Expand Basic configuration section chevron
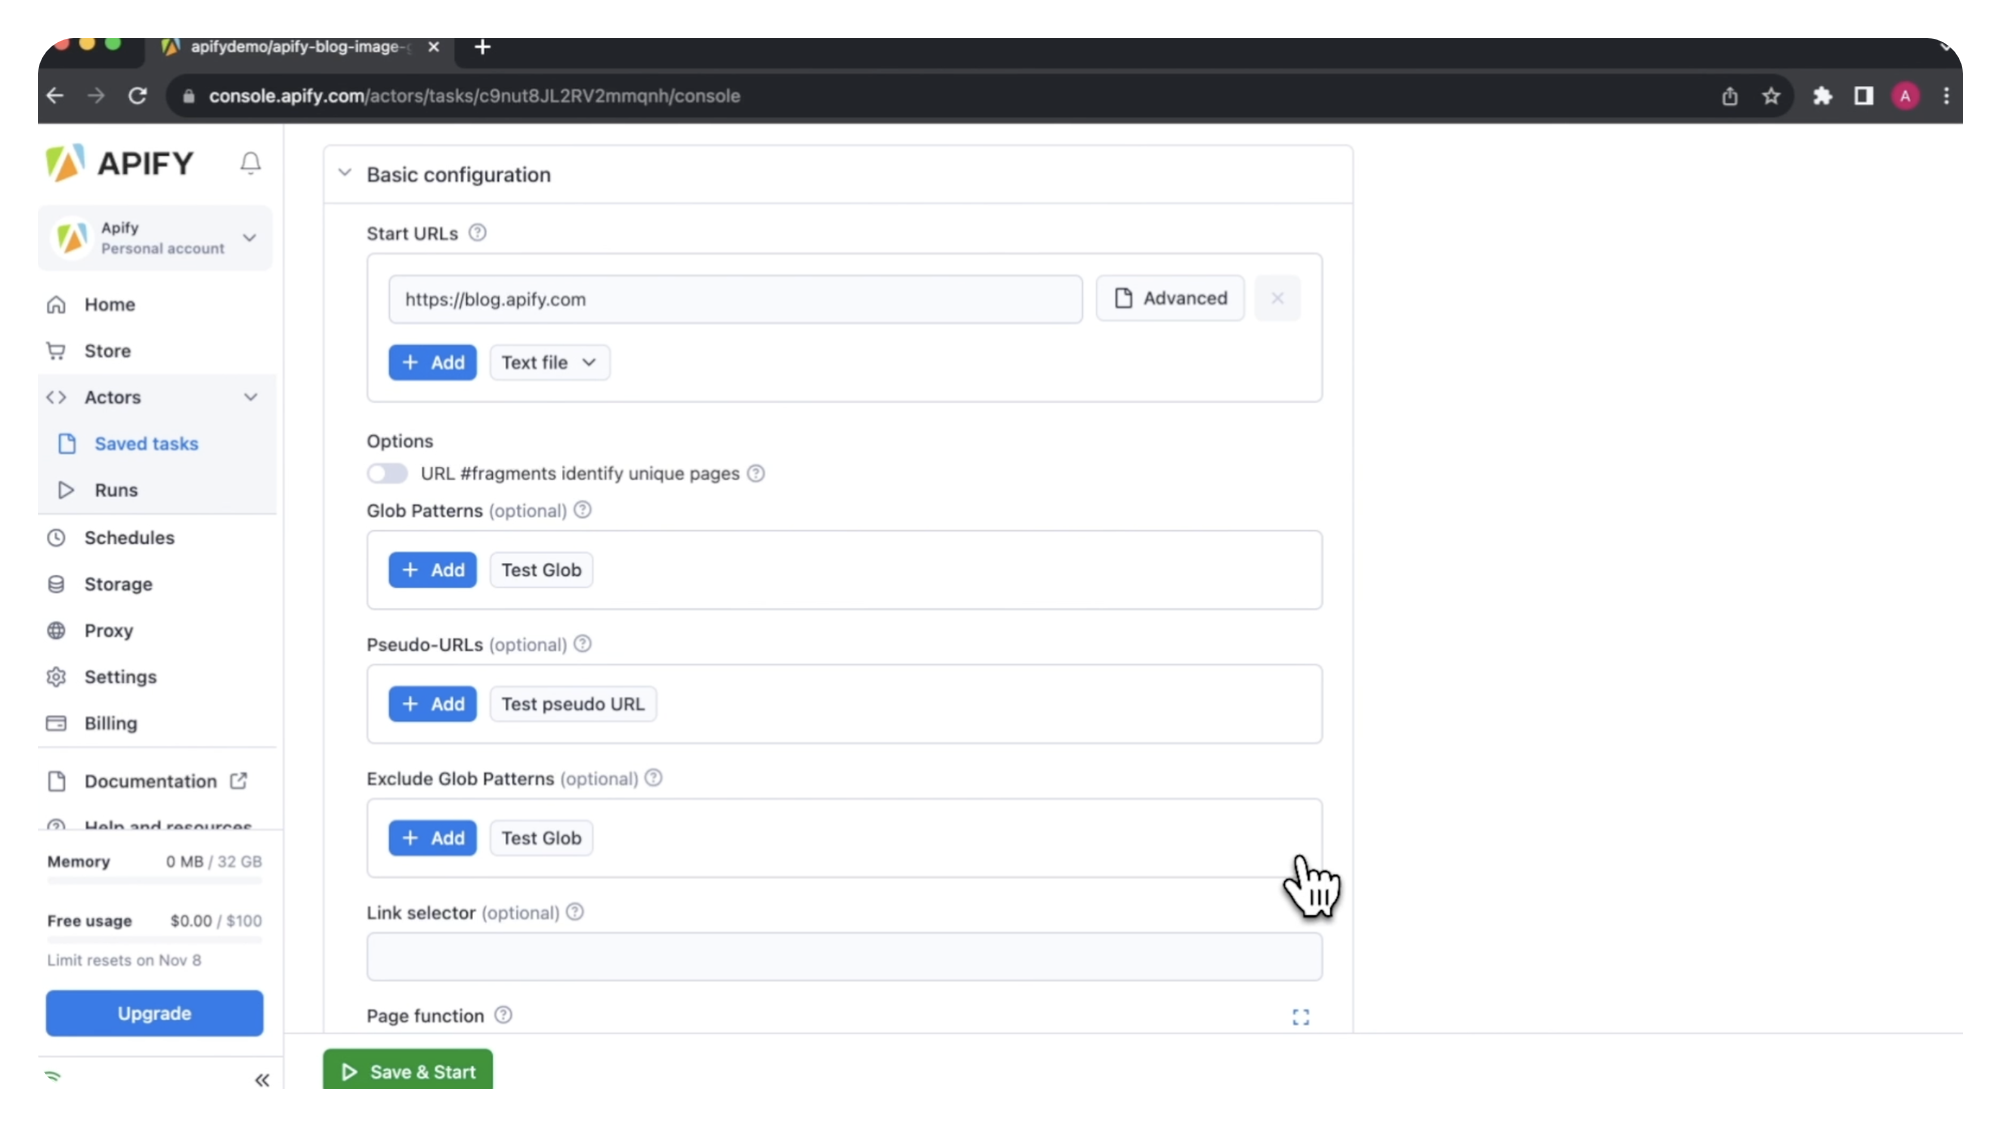This screenshot has height=1126, width=2000. coord(343,174)
